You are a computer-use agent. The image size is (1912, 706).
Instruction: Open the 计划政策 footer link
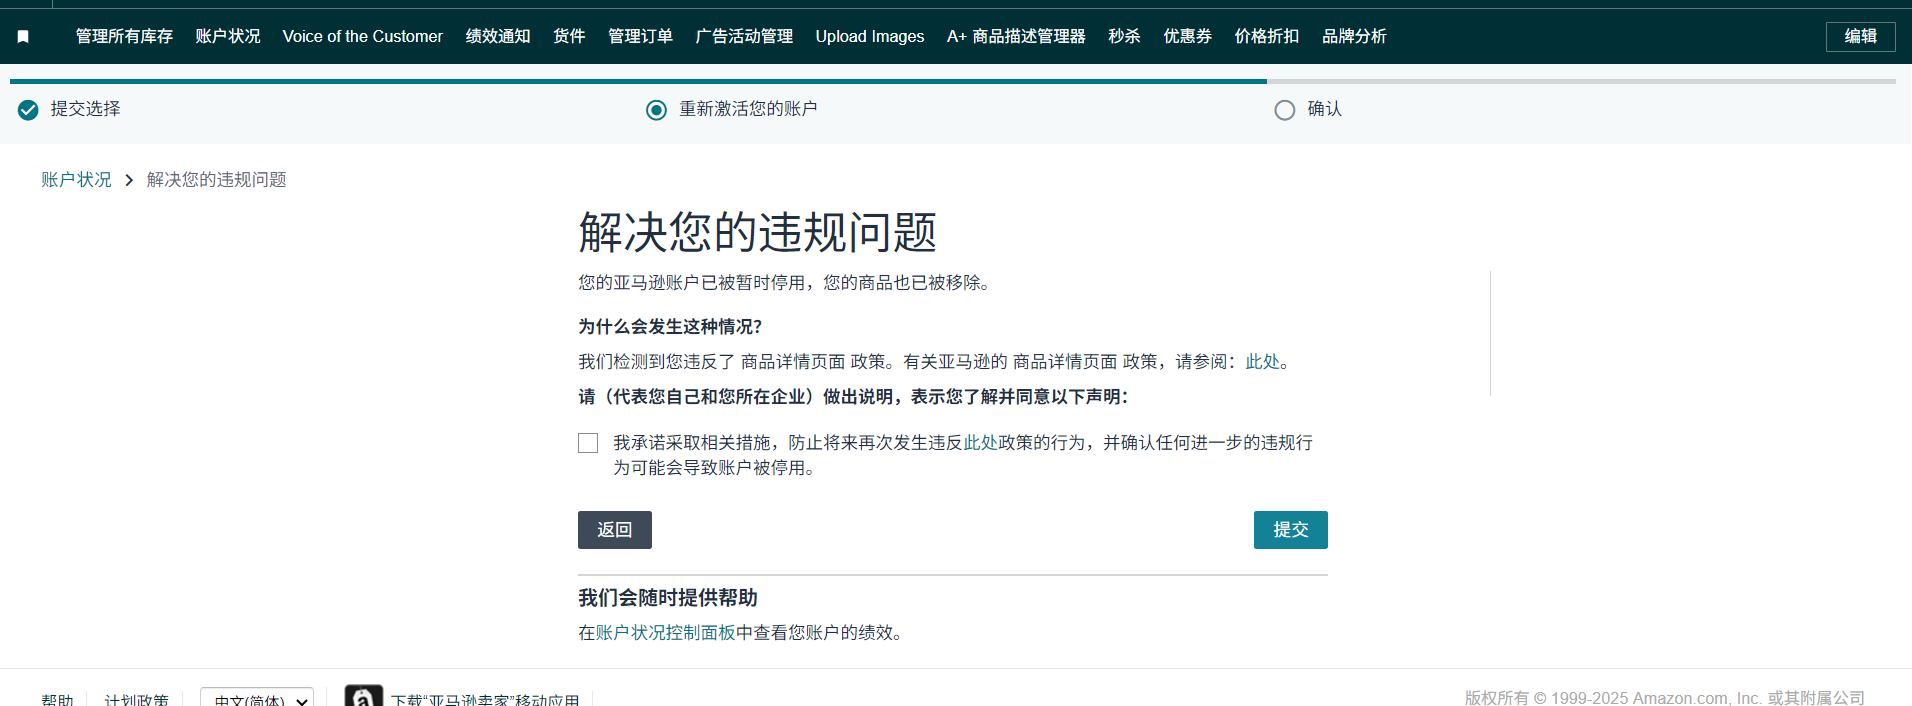136,699
